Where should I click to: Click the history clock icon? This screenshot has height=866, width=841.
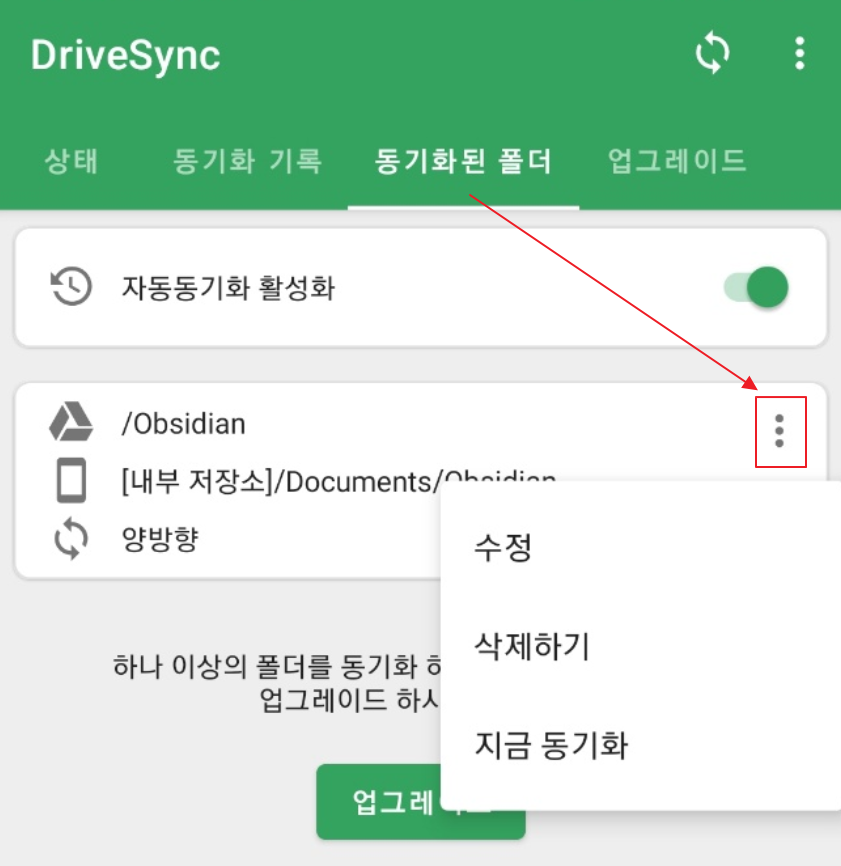71,286
